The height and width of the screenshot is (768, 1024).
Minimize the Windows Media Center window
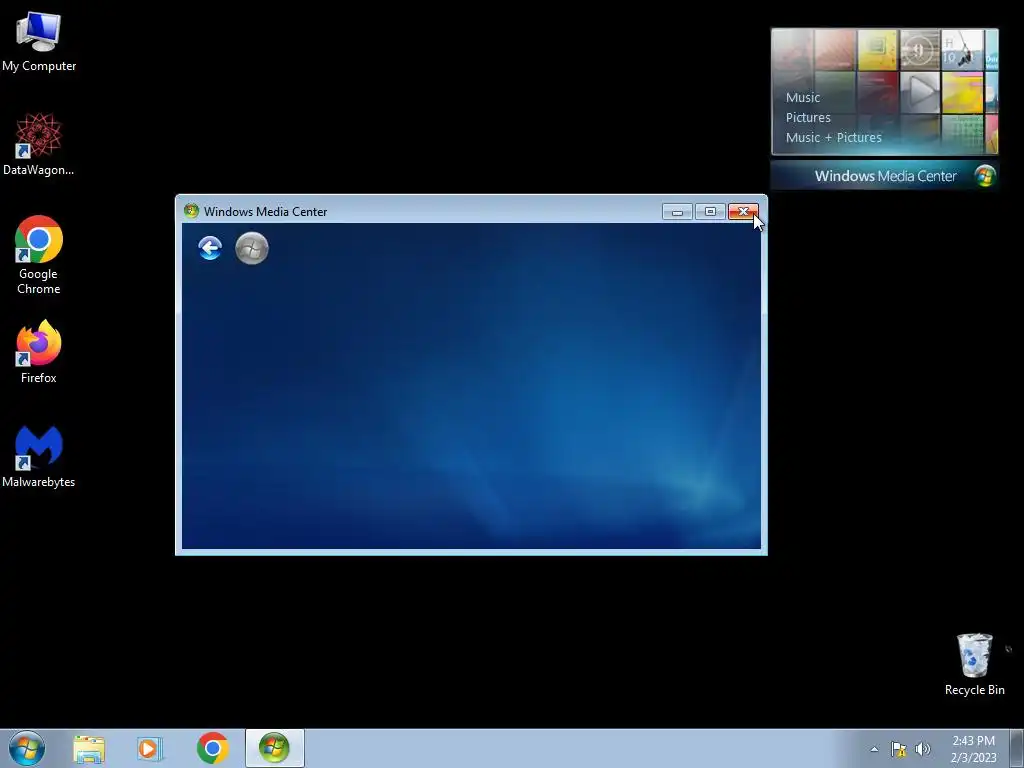tap(677, 212)
